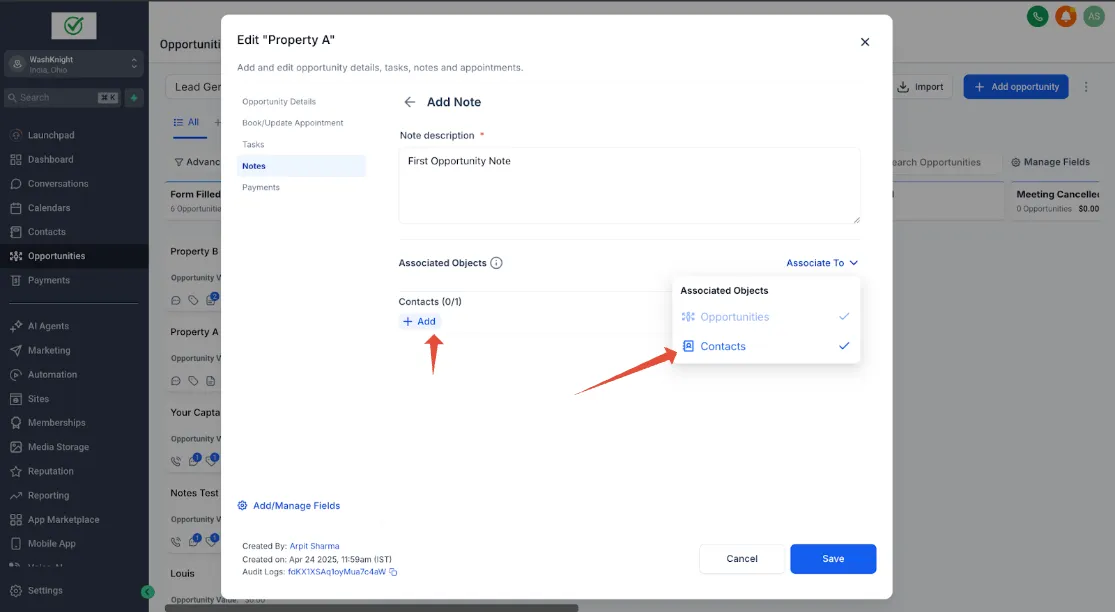Add a contact under Contacts (0/1)

pos(420,321)
